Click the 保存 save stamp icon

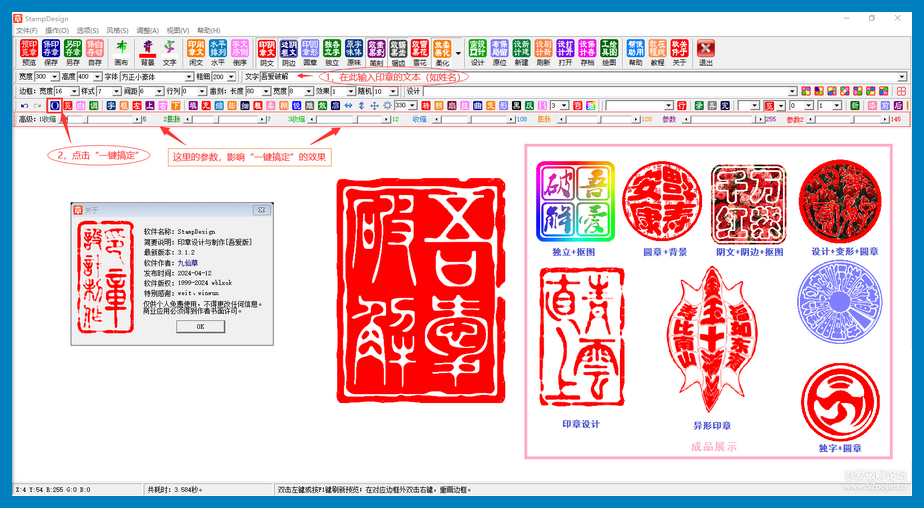pos(51,50)
